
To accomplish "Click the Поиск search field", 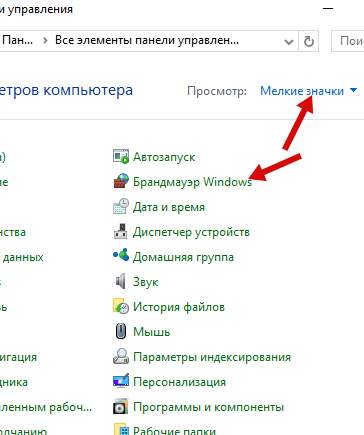I will tap(348, 41).
